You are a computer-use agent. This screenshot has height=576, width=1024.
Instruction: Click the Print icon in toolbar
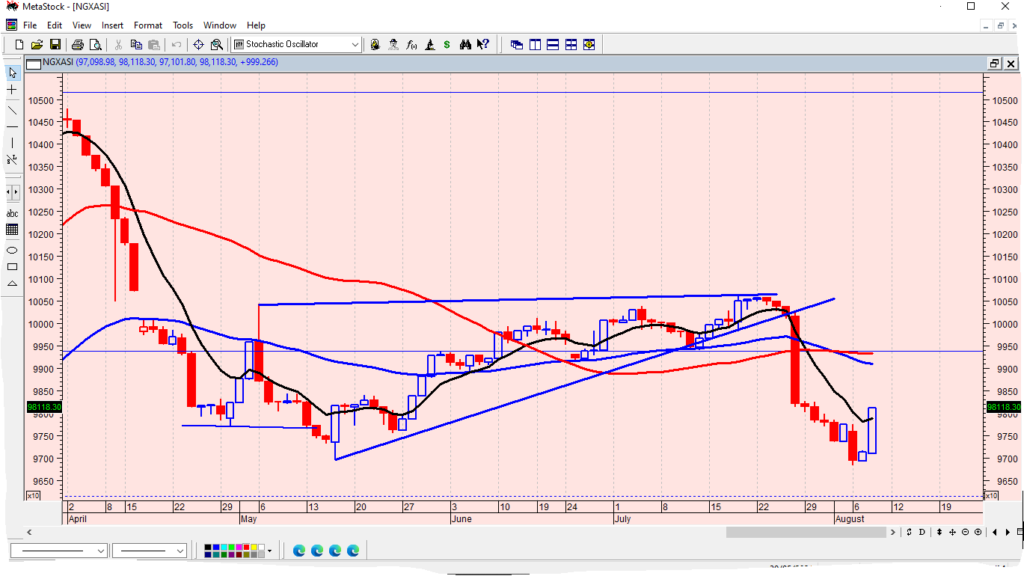coord(78,44)
